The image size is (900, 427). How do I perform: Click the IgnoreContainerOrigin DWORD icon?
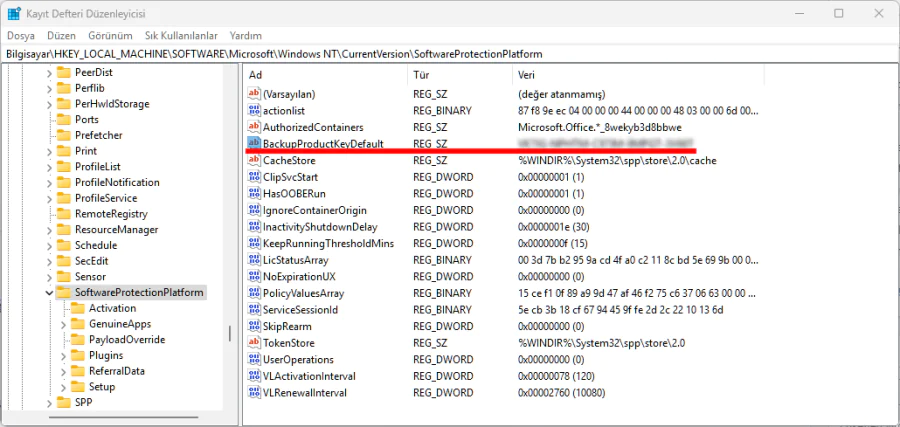point(254,210)
